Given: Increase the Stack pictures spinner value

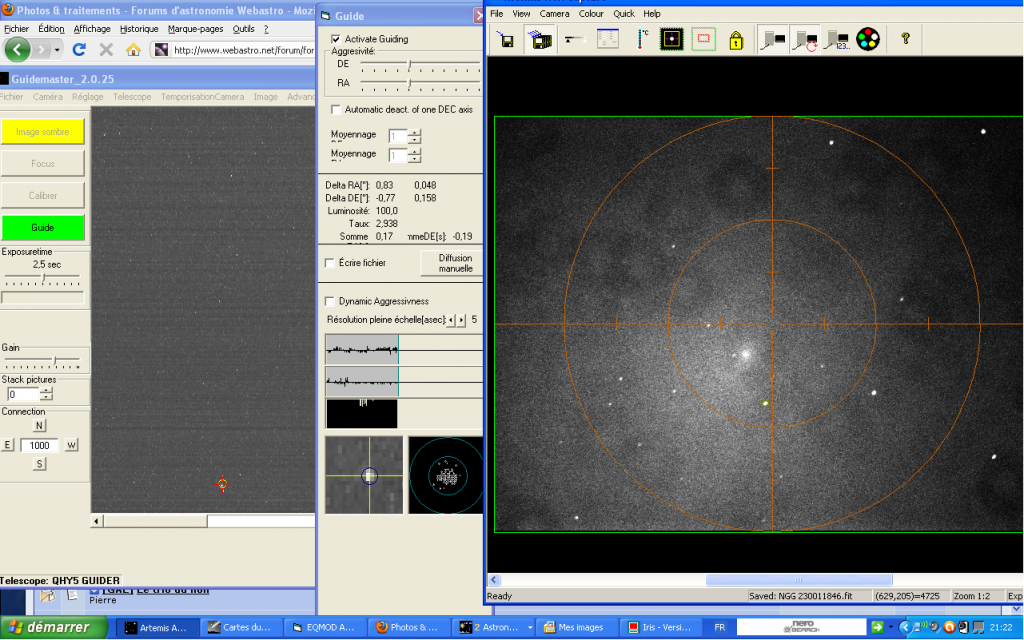Looking at the screenshot, I should [x=46, y=390].
